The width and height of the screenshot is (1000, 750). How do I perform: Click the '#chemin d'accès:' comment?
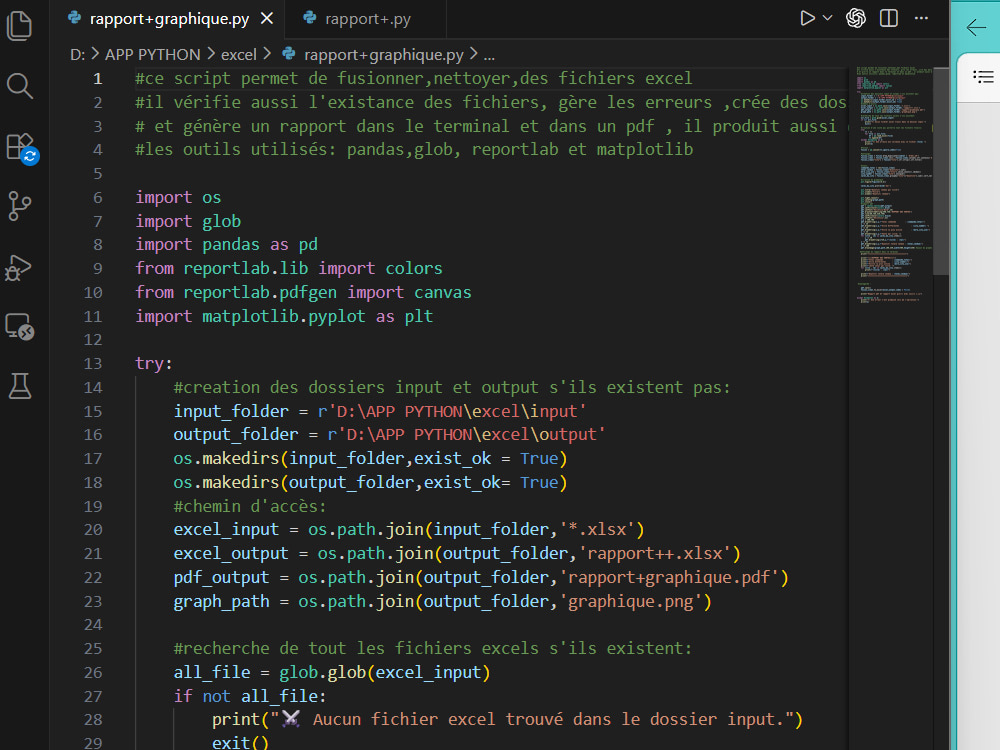(x=250, y=506)
